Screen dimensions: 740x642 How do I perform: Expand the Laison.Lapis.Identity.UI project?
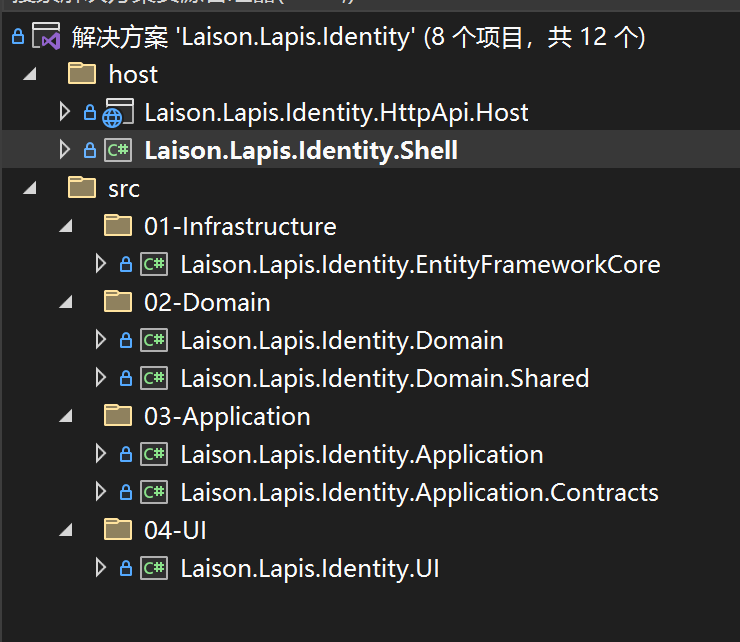(100, 568)
